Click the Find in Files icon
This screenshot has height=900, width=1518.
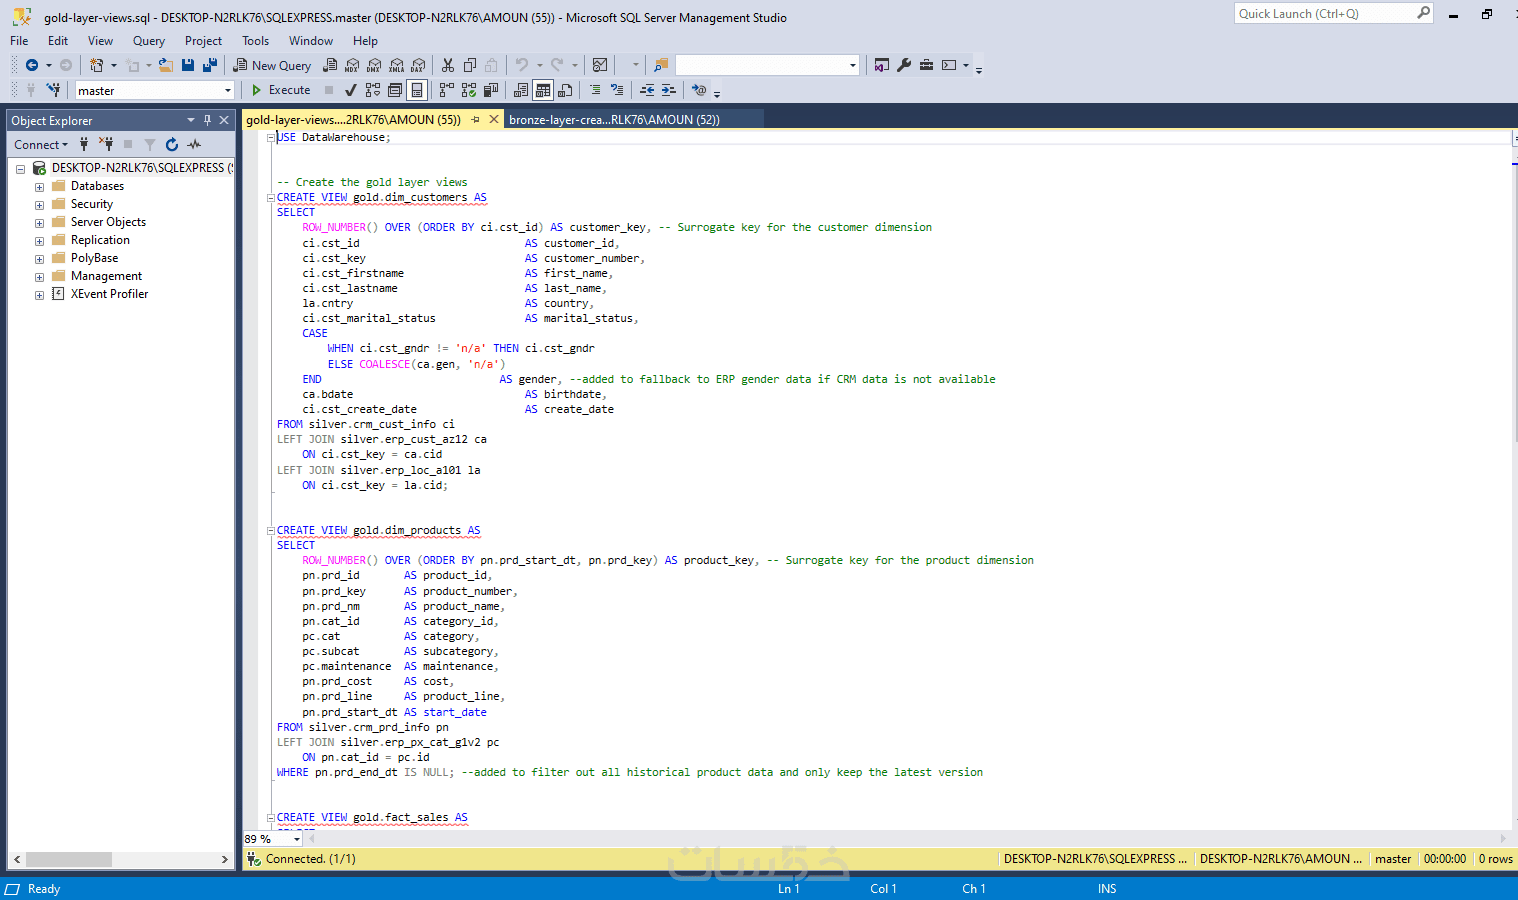click(661, 65)
